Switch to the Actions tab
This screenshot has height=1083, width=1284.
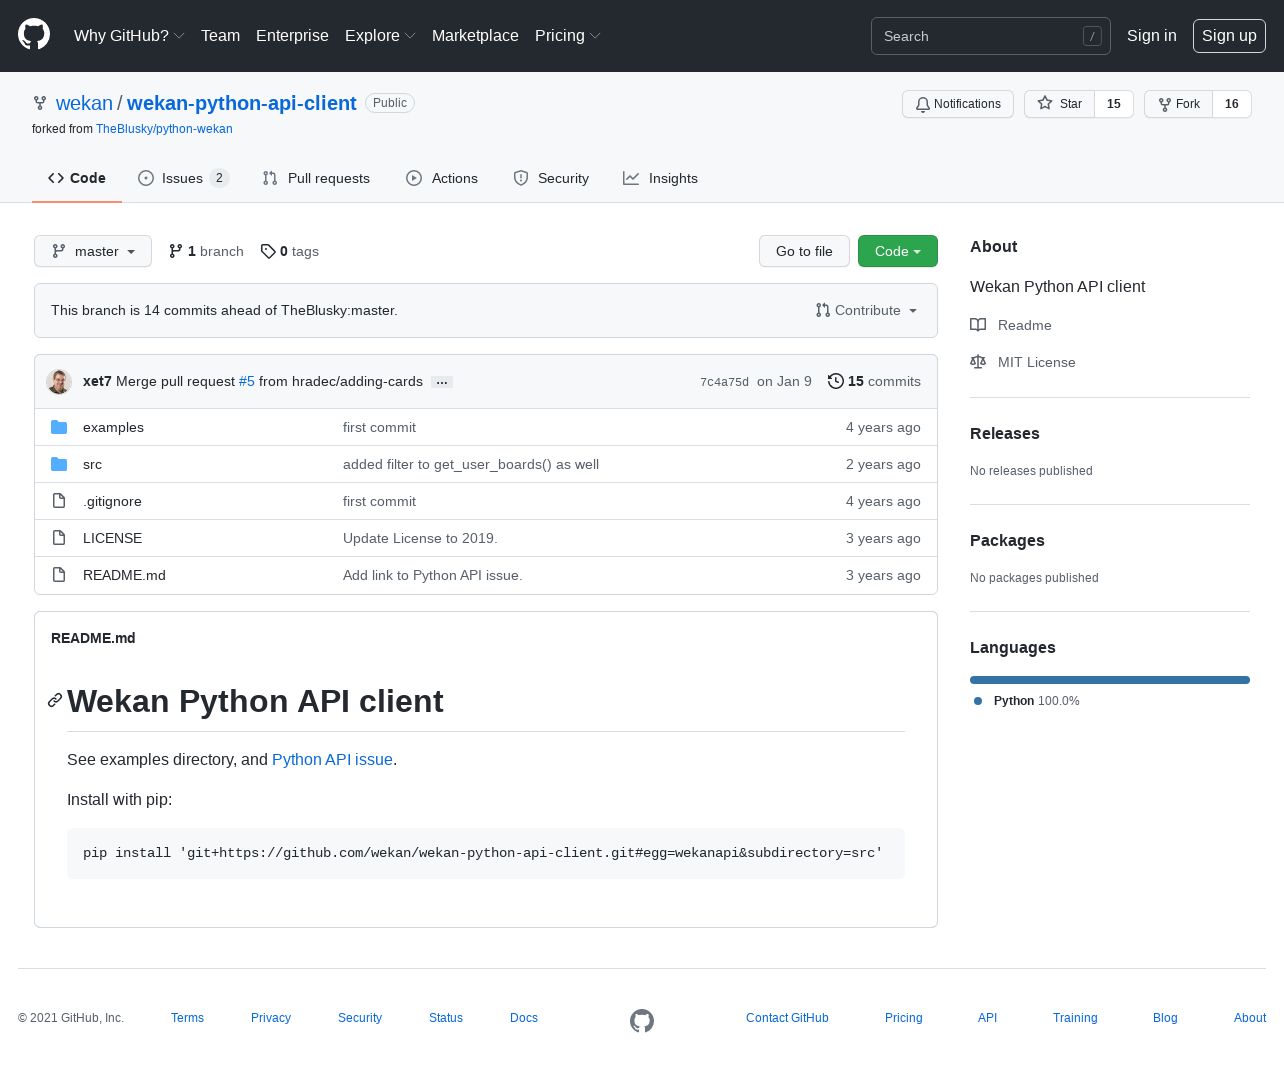coord(442,178)
